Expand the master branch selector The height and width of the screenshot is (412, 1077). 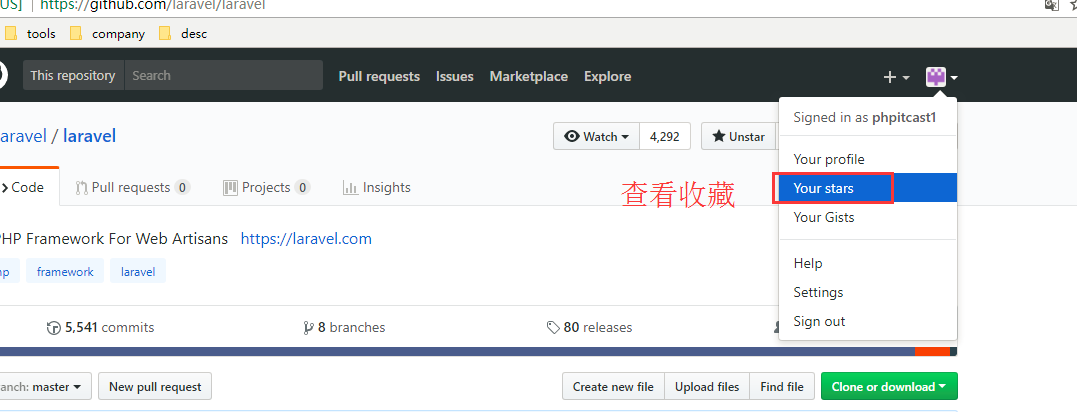46,387
